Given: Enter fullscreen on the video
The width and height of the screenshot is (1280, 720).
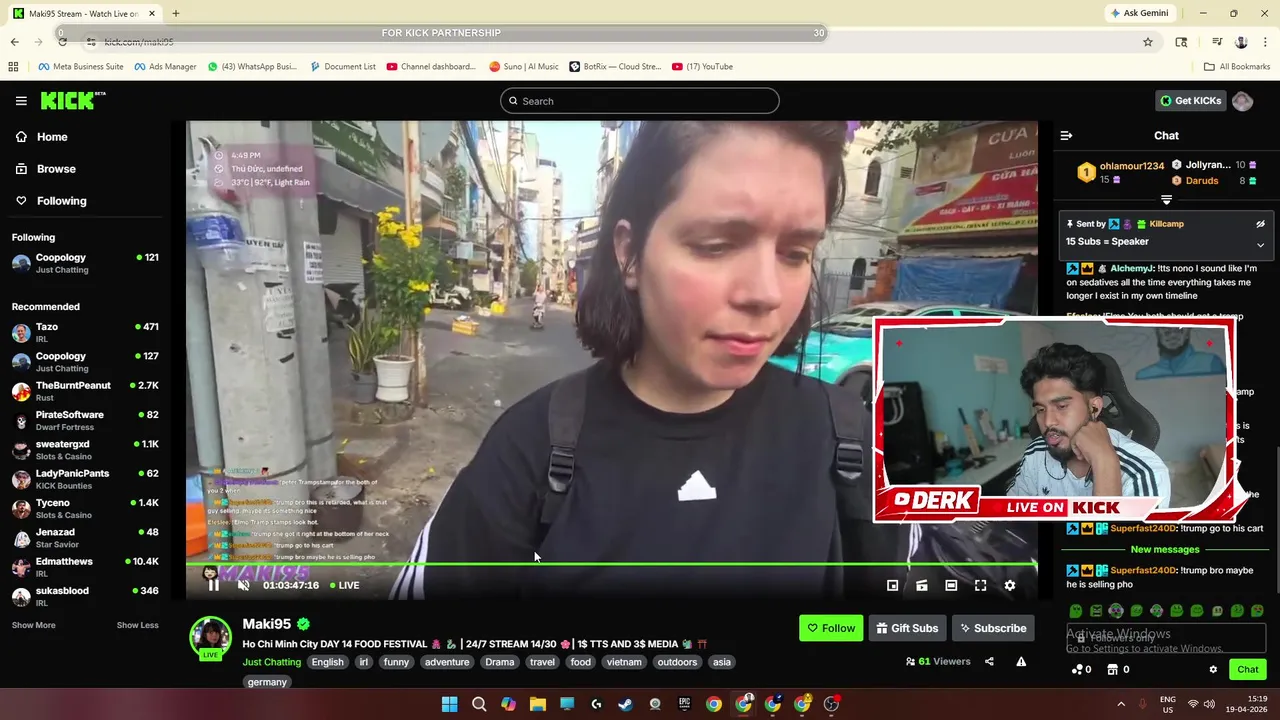Looking at the screenshot, I should click(x=980, y=585).
